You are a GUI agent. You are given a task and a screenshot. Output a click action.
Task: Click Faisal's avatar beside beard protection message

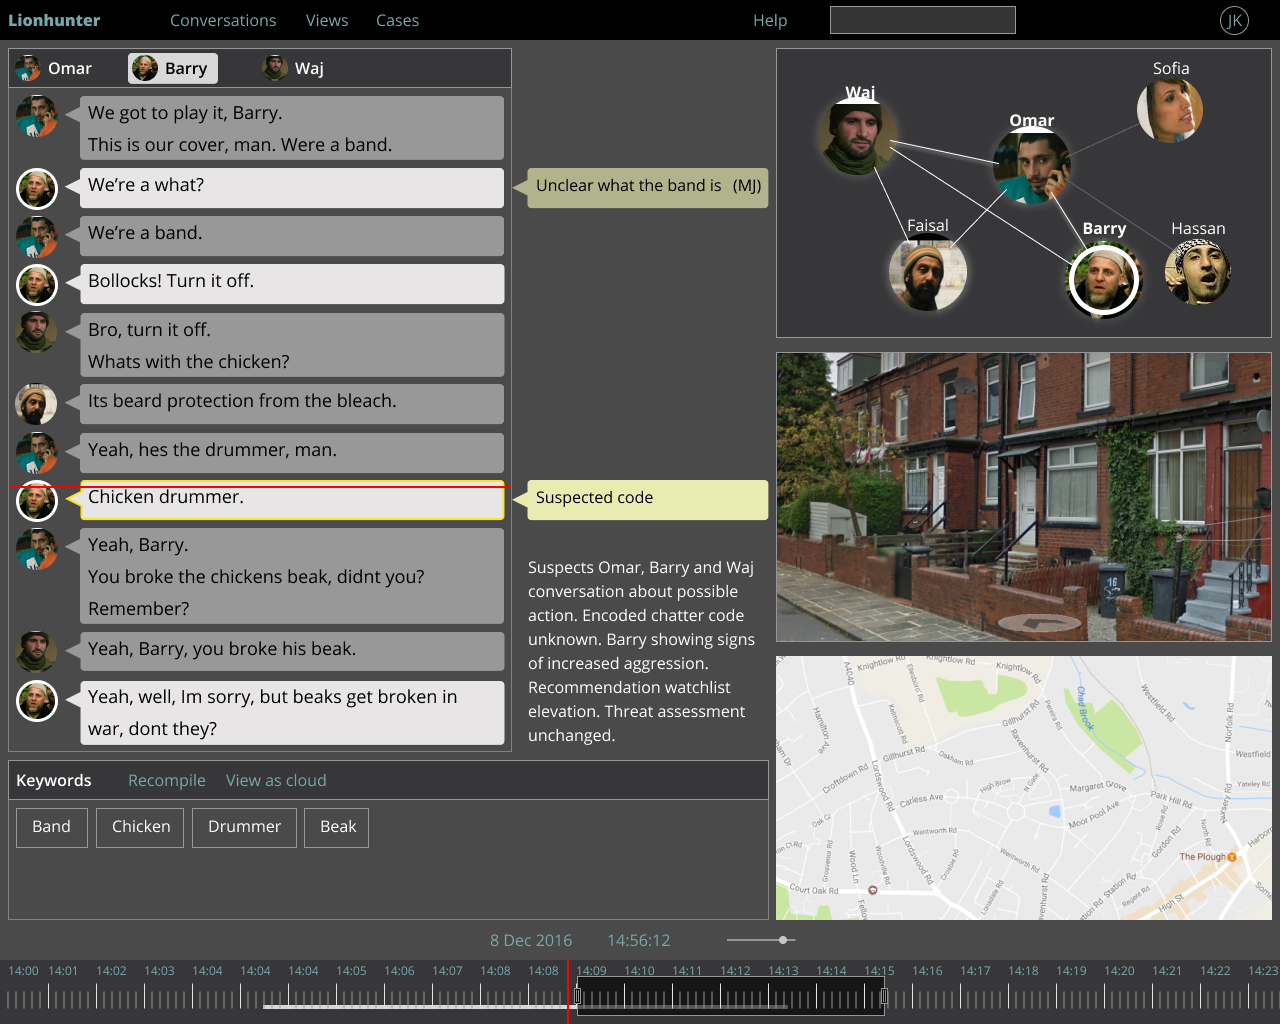(x=37, y=404)
